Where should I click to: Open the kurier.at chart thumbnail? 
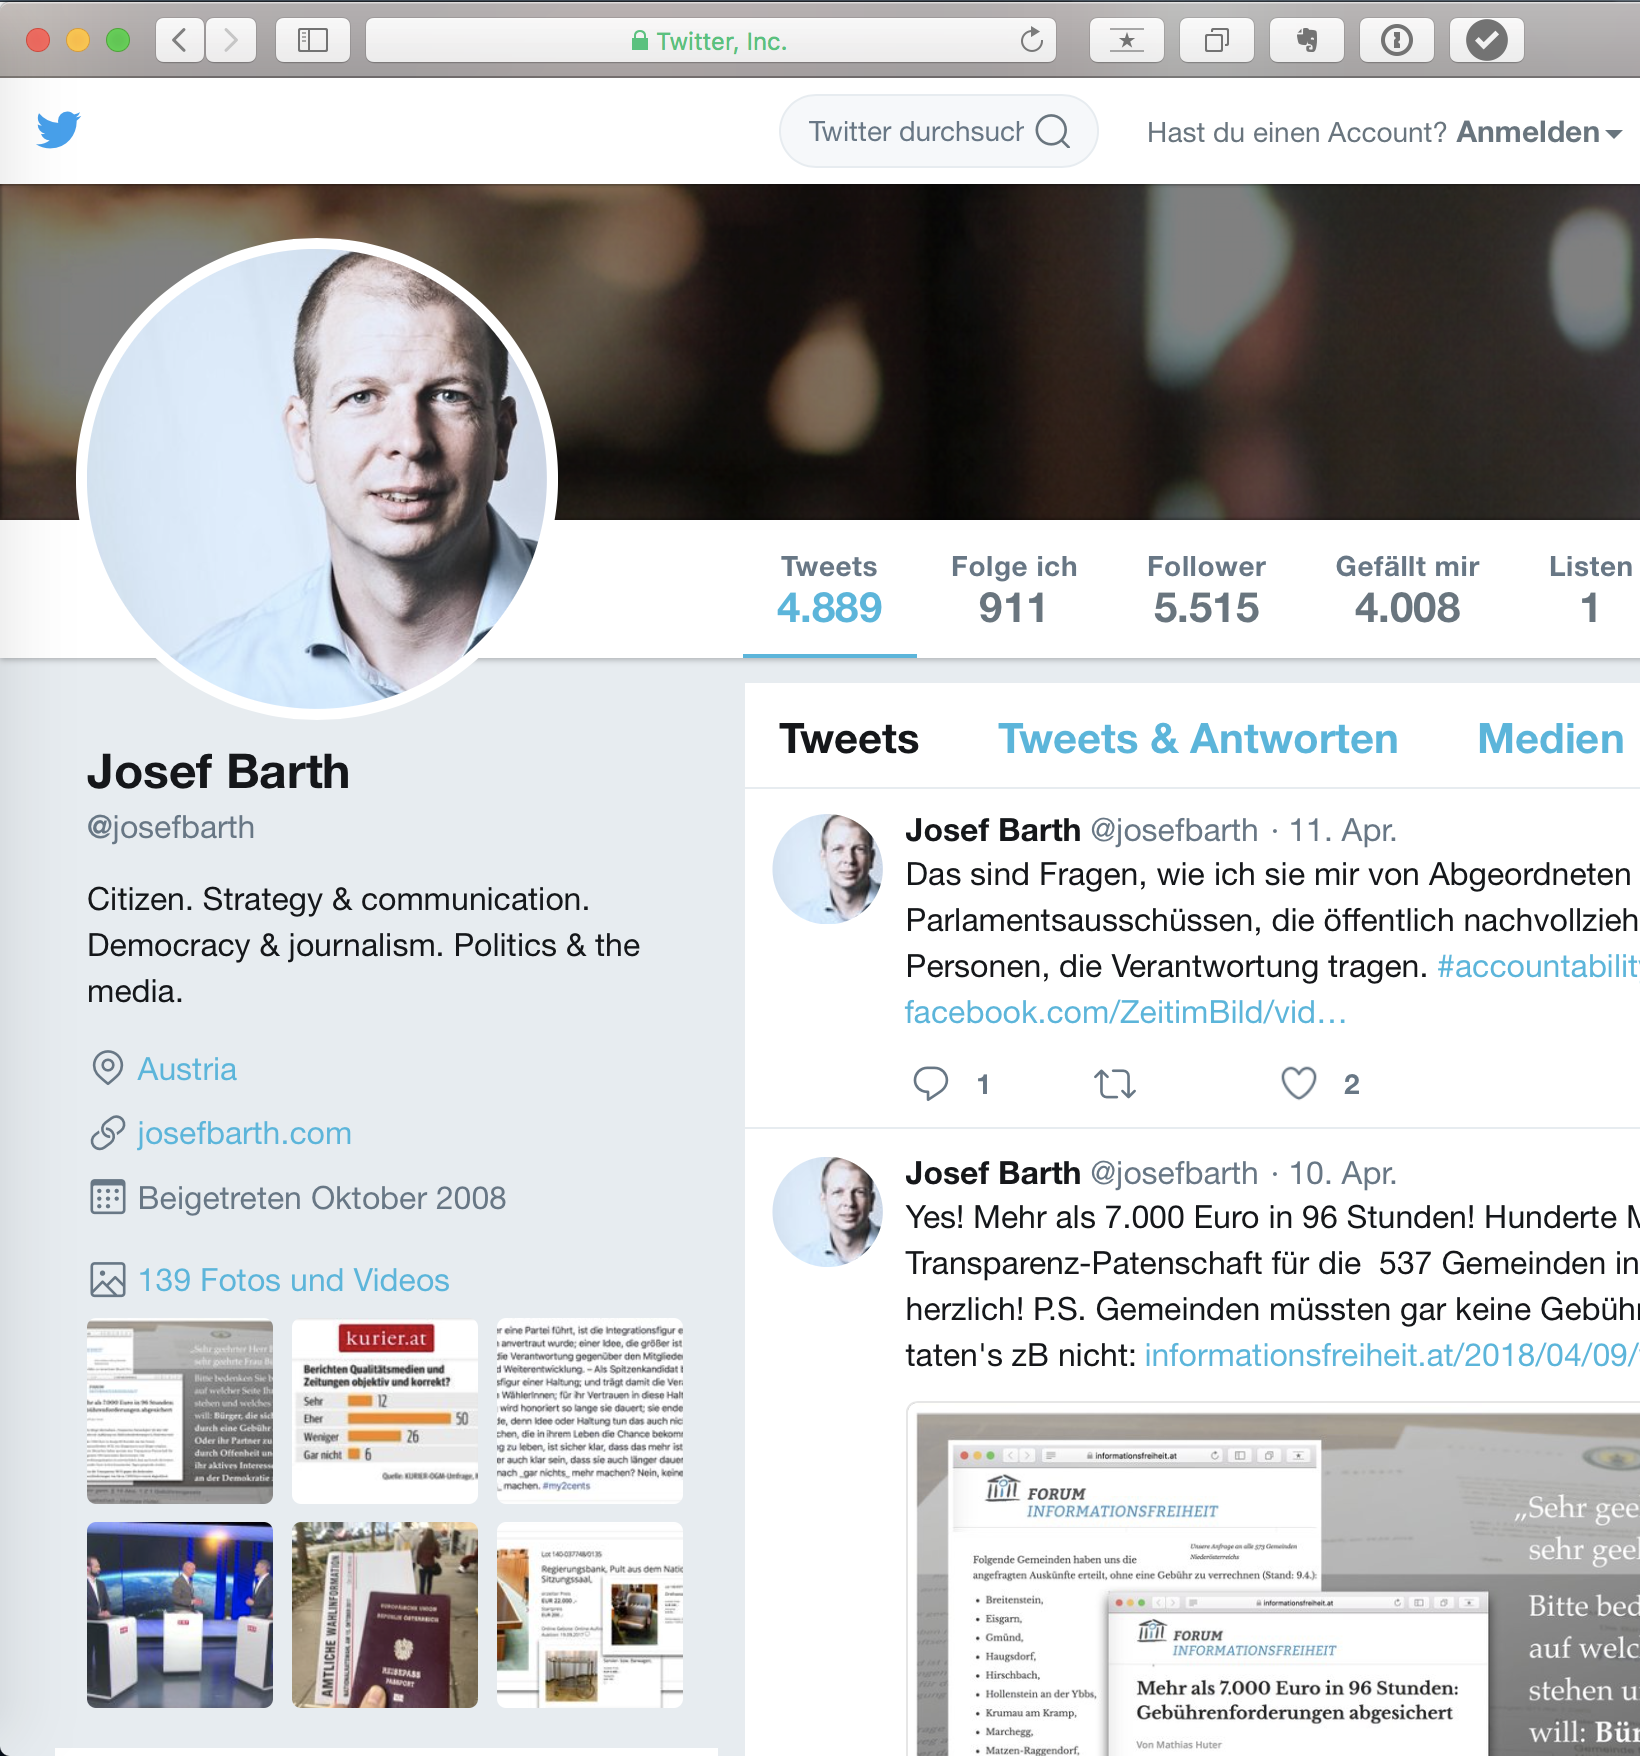click(x=385, y=1411)
